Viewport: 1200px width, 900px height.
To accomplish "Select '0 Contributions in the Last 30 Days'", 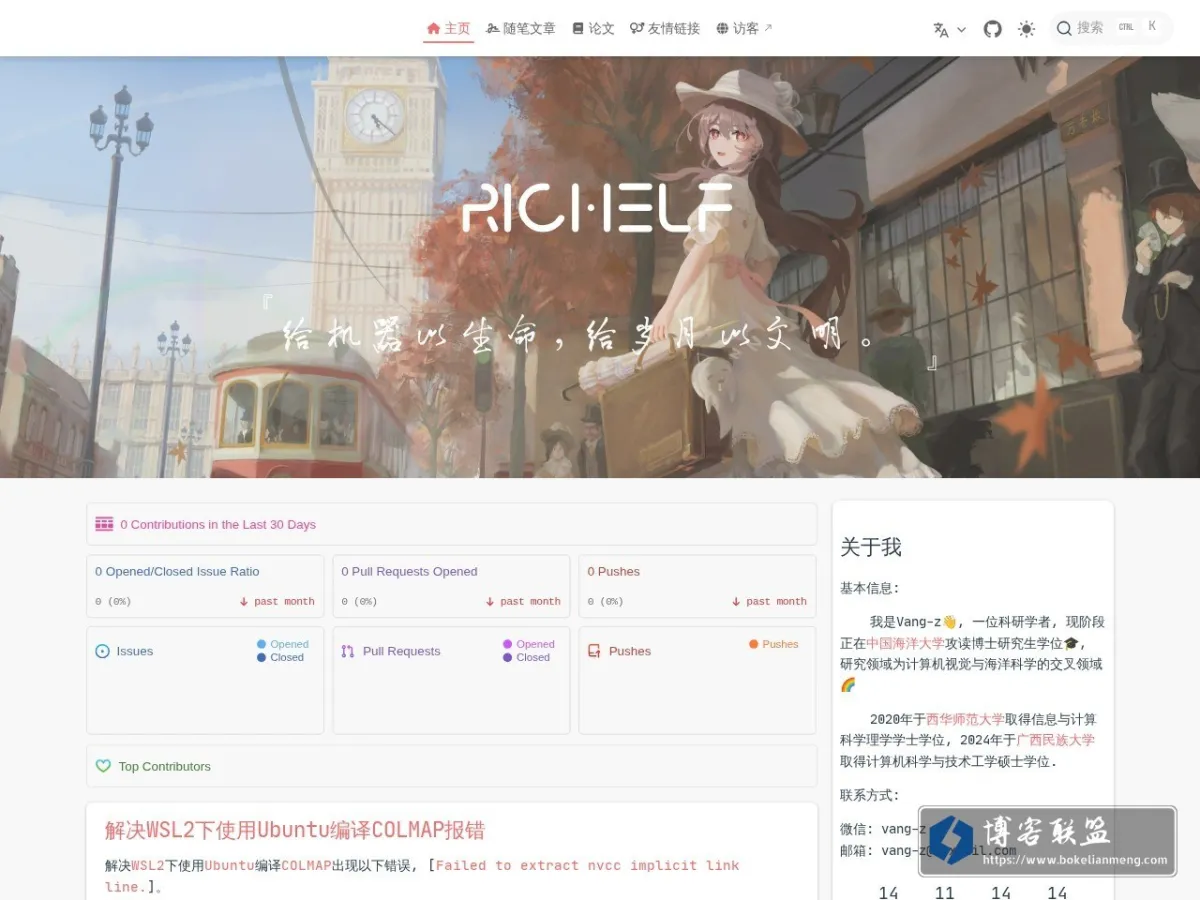I will click(218, 524).
